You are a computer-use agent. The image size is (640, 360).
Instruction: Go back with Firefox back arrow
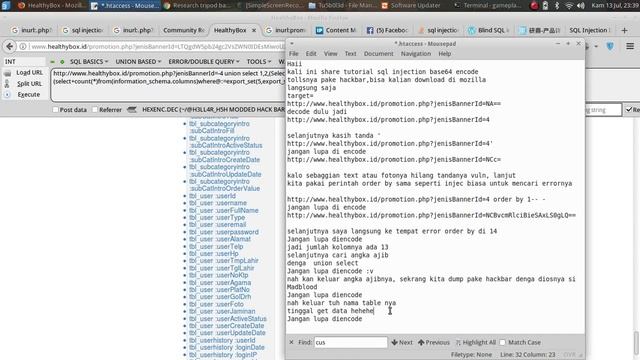click(10, 47)
